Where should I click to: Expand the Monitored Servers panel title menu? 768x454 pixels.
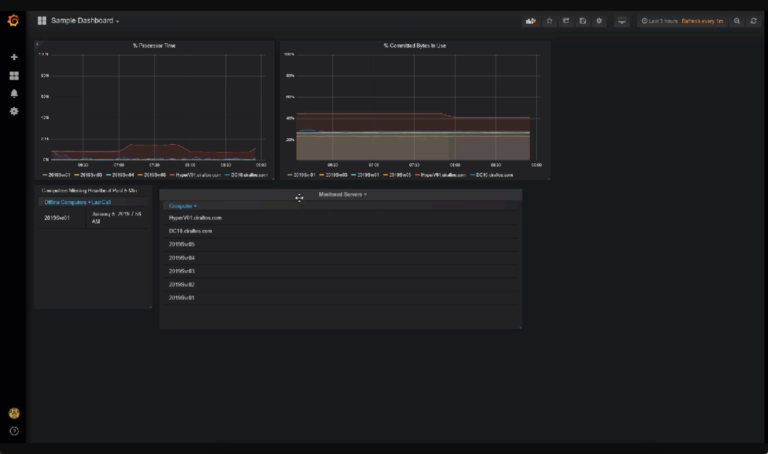(x=341, y=194)
